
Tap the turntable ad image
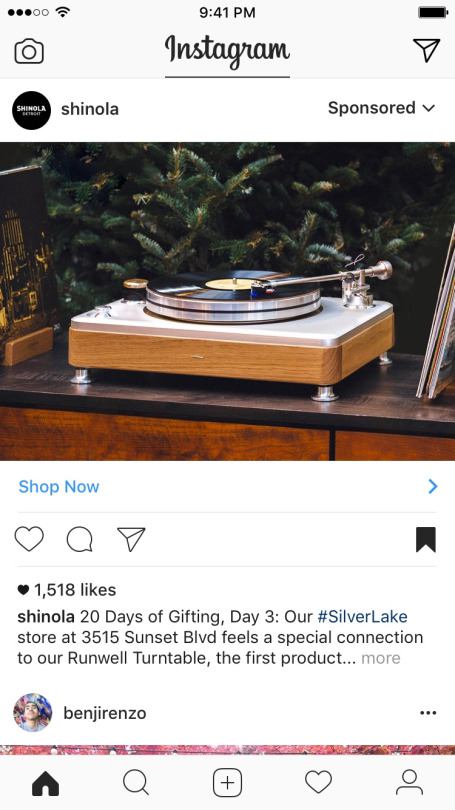coord(227,301)
